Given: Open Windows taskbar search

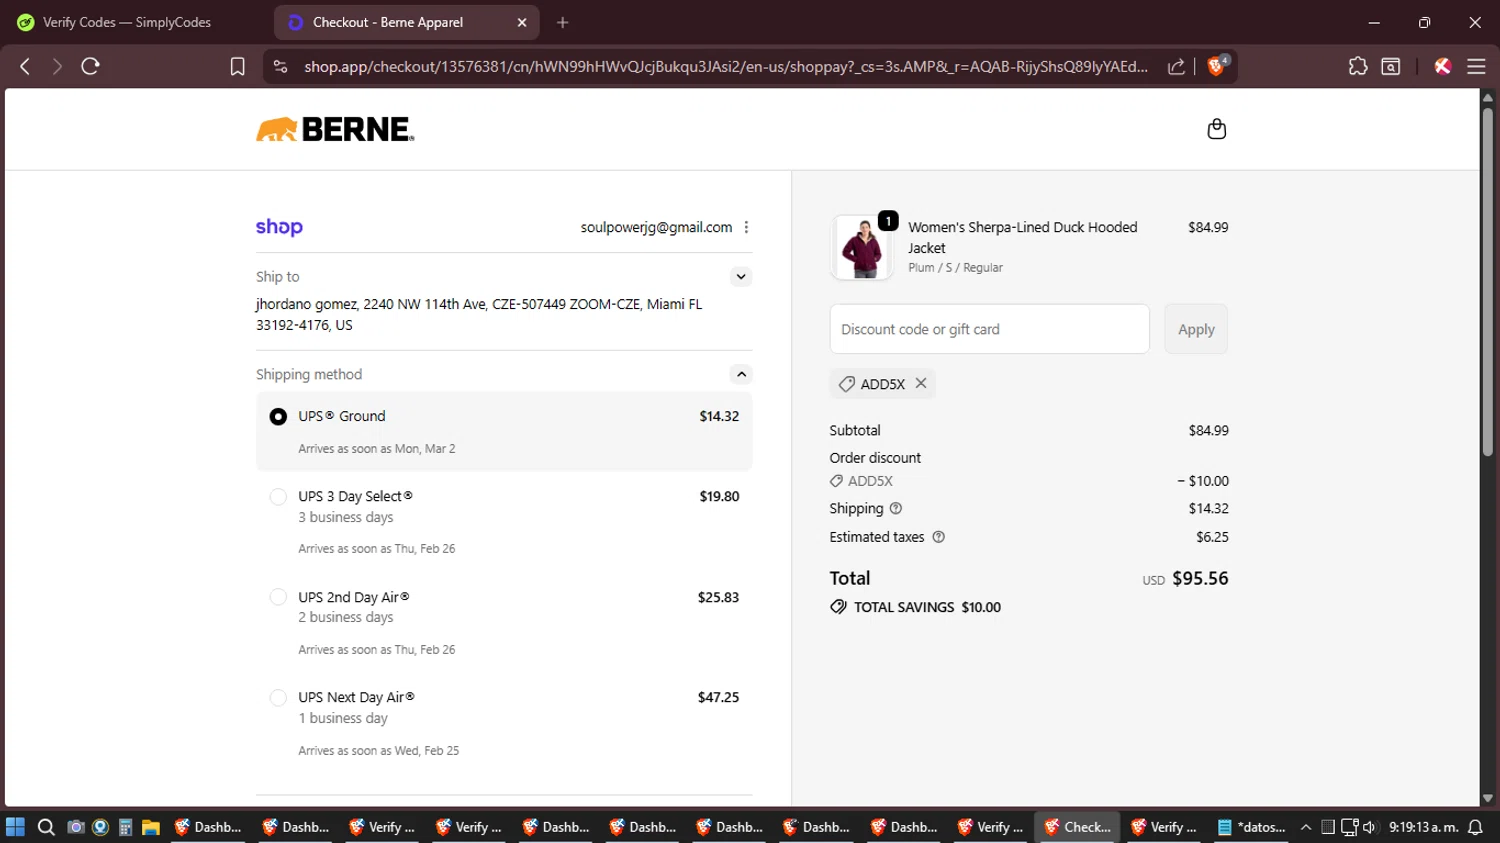Looking at the screenshot, I should (46, 827).
